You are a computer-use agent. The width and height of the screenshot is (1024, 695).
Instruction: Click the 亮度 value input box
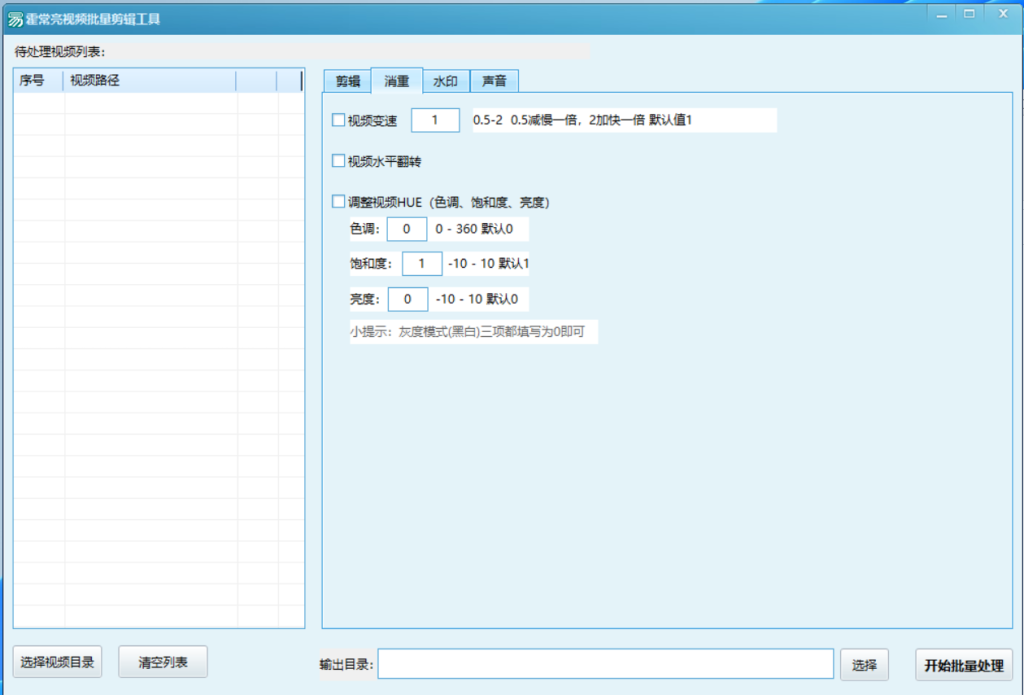point(408,299)
